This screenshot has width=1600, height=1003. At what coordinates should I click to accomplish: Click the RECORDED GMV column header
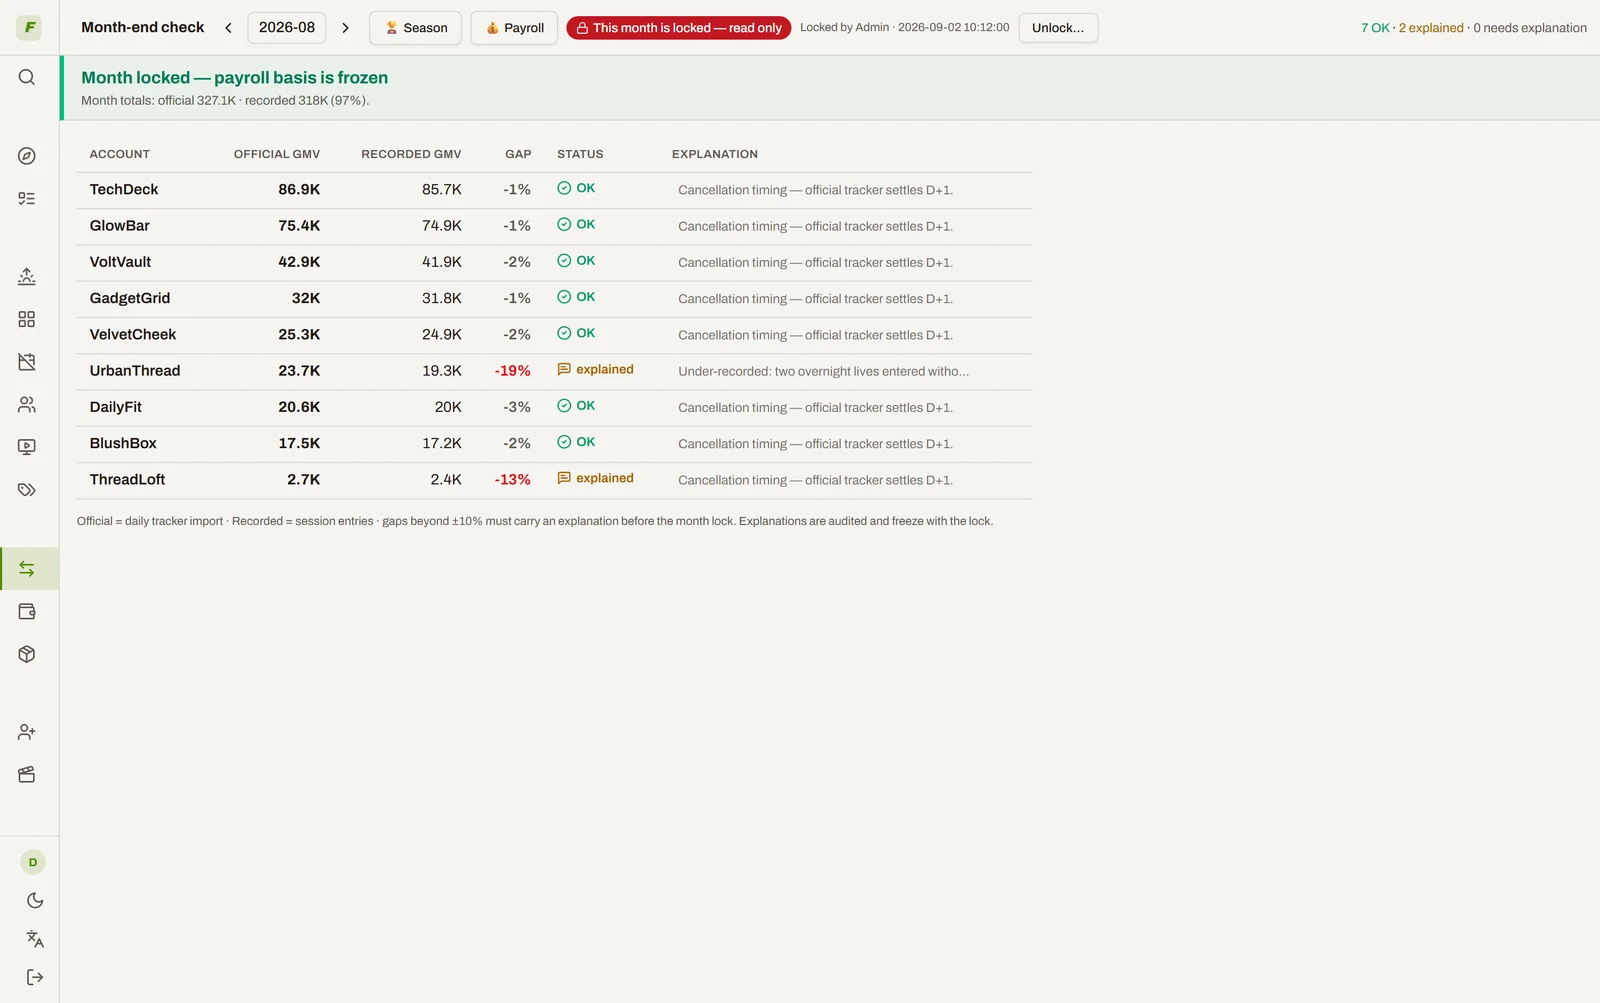[411, 154]
